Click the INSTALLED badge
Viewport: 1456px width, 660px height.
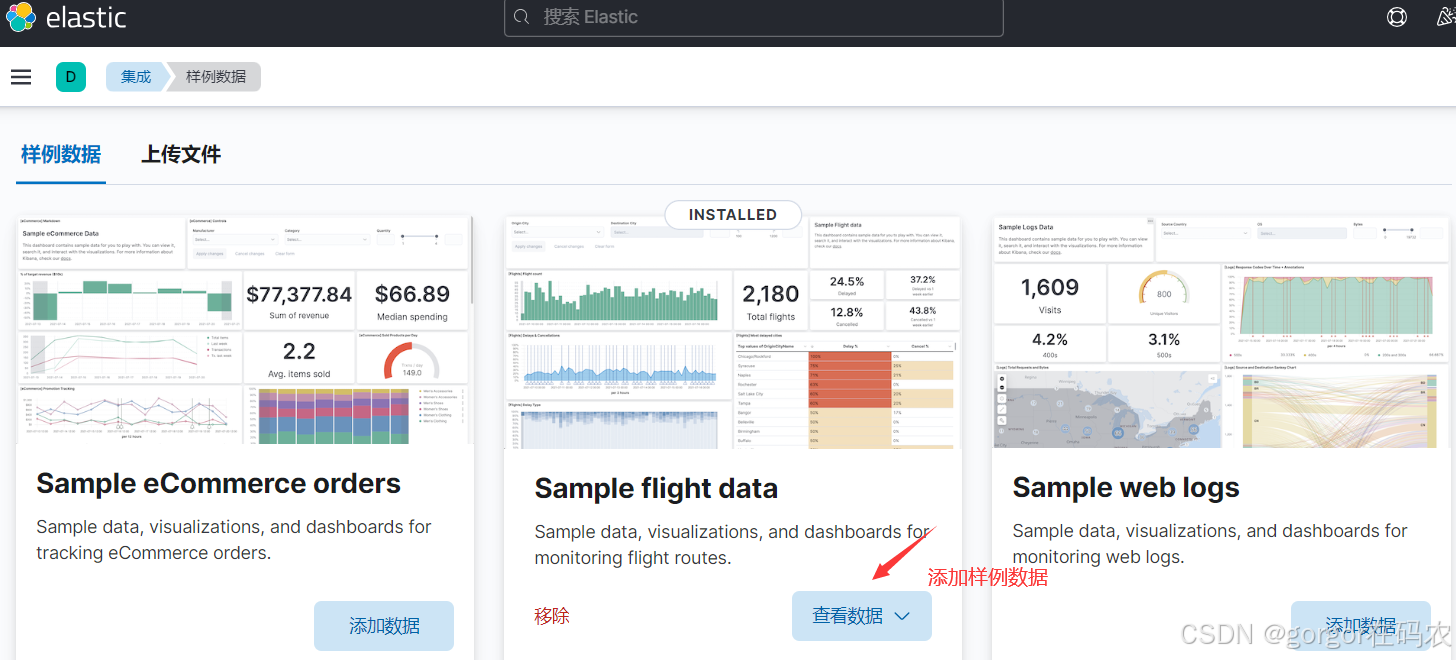click(x=733, y=215)
